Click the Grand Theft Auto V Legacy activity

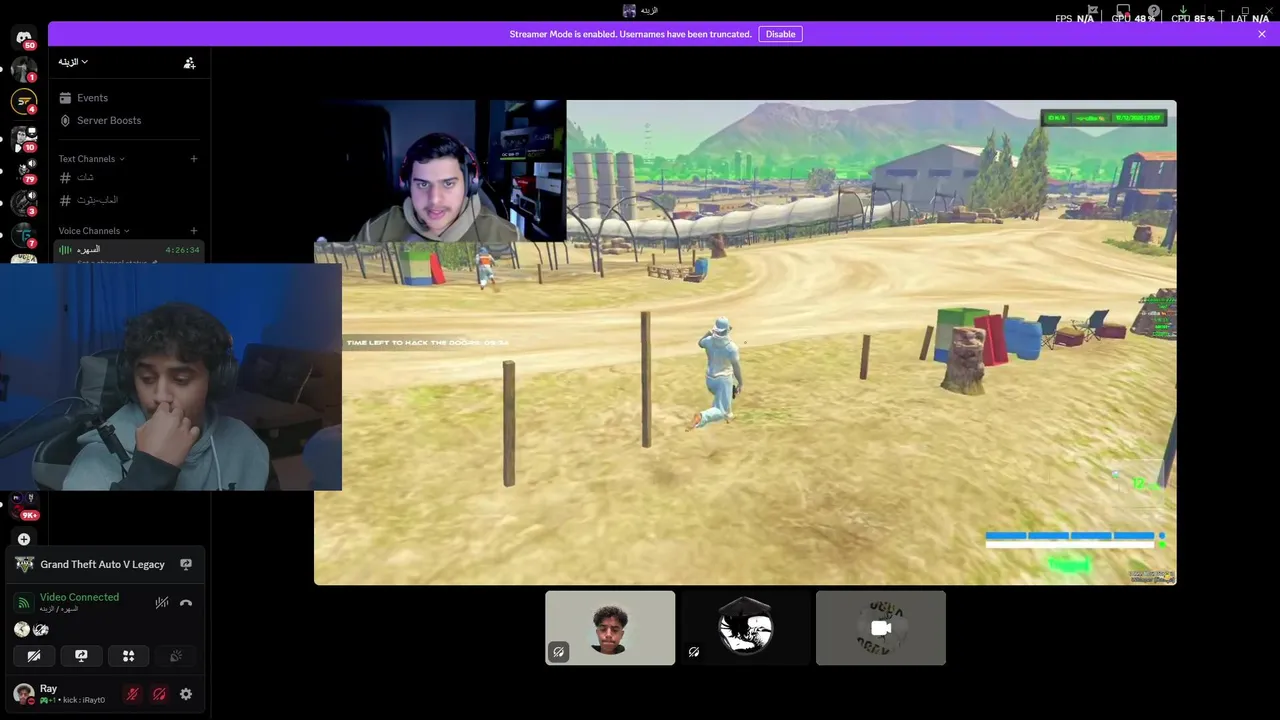pyautogui.click(x=102, y=565)
